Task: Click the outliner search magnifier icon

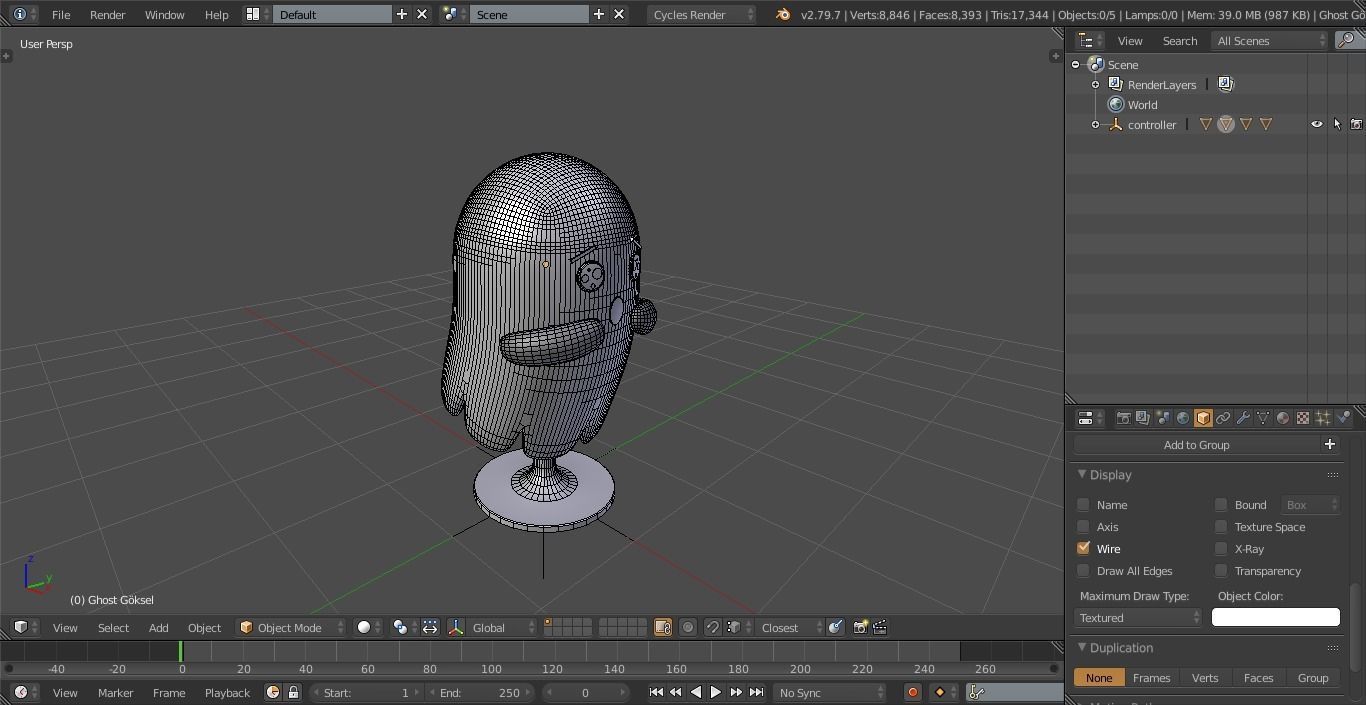Action: (x=1348, y=41)
